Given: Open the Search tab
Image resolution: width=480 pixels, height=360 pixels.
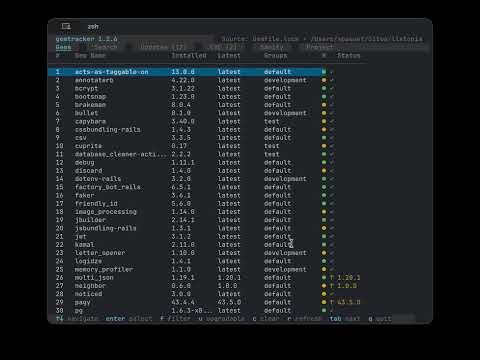Looking at the screenshot, I should (105, 47).
